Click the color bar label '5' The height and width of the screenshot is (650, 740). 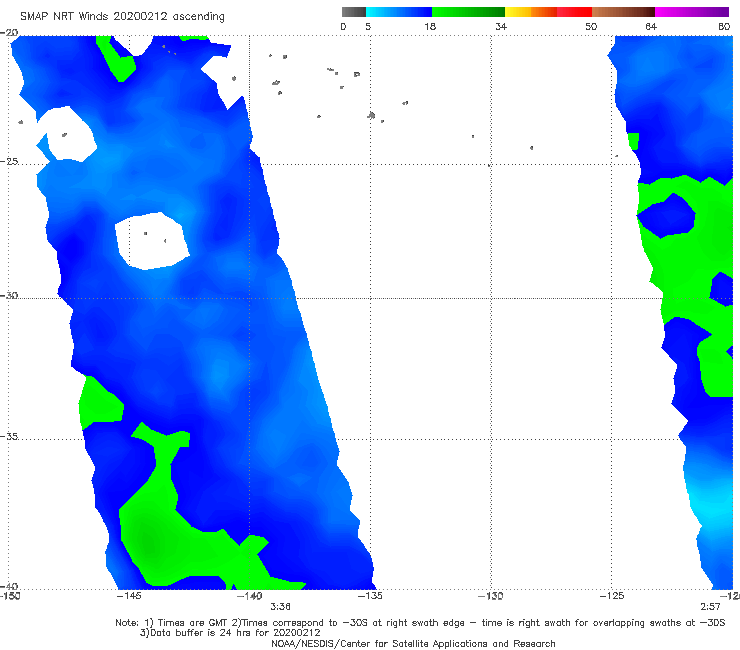tap(368, 26)
